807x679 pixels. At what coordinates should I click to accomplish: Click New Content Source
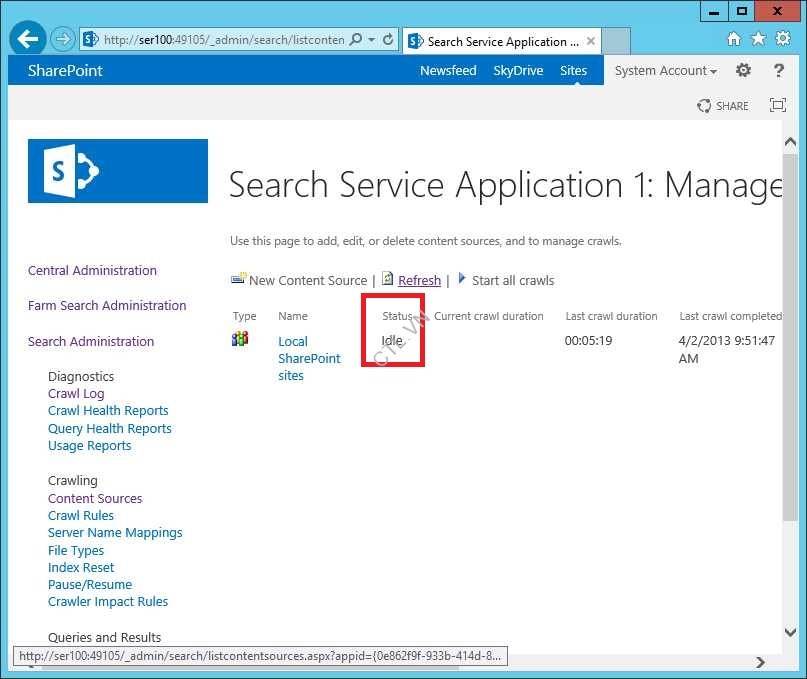pyautogui.click(x=308, y=281)
